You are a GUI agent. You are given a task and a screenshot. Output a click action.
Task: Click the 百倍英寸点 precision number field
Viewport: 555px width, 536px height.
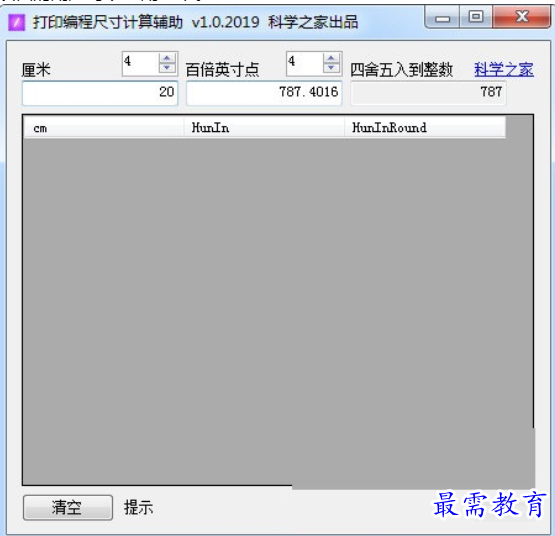point(305,63)
